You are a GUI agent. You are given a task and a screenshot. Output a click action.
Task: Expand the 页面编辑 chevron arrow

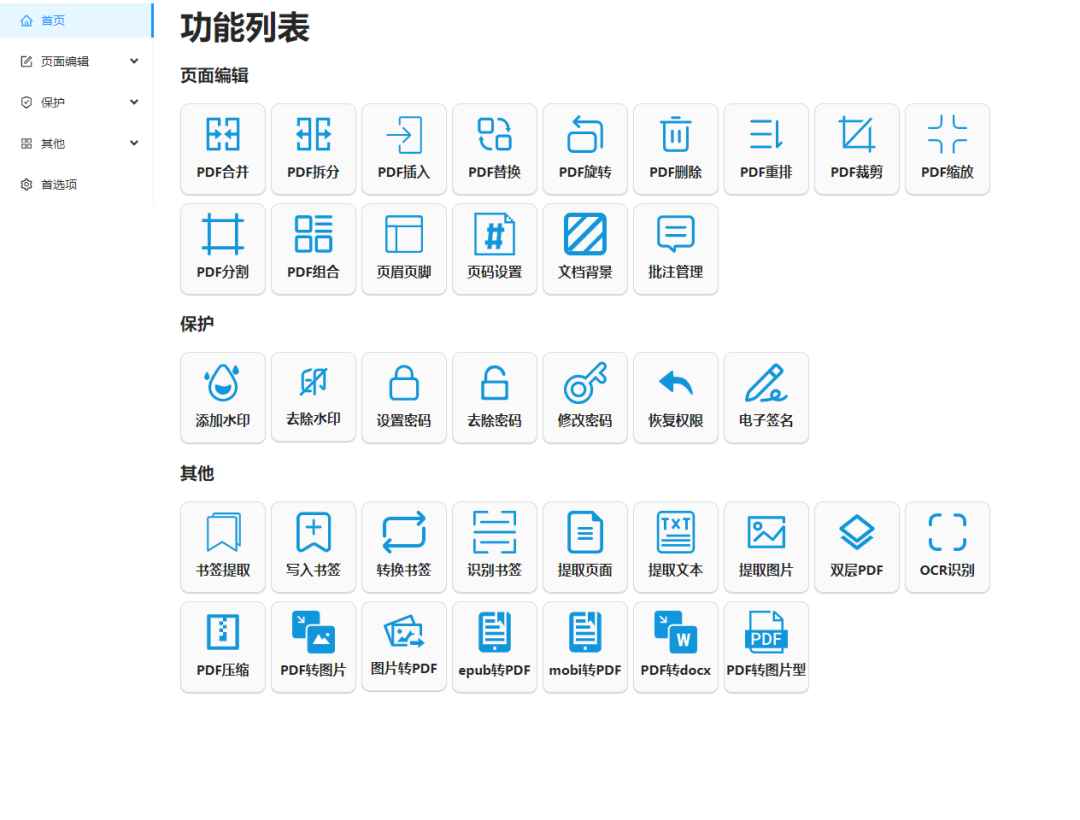pyautogui.click(x=134, y=61)
